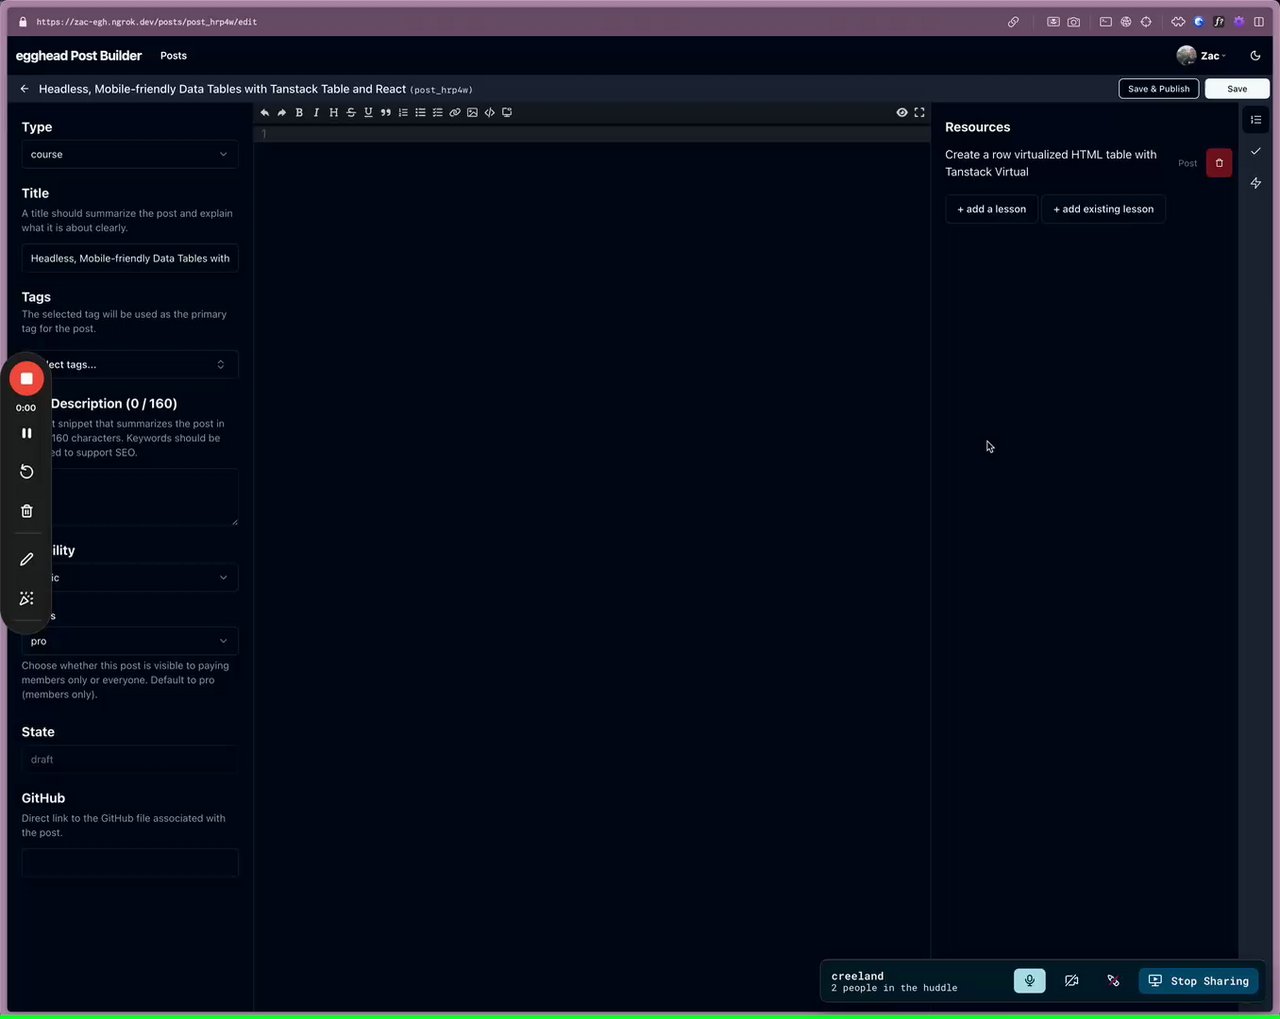
Task: Click the GitHub link input field
Action: point(130,862)
